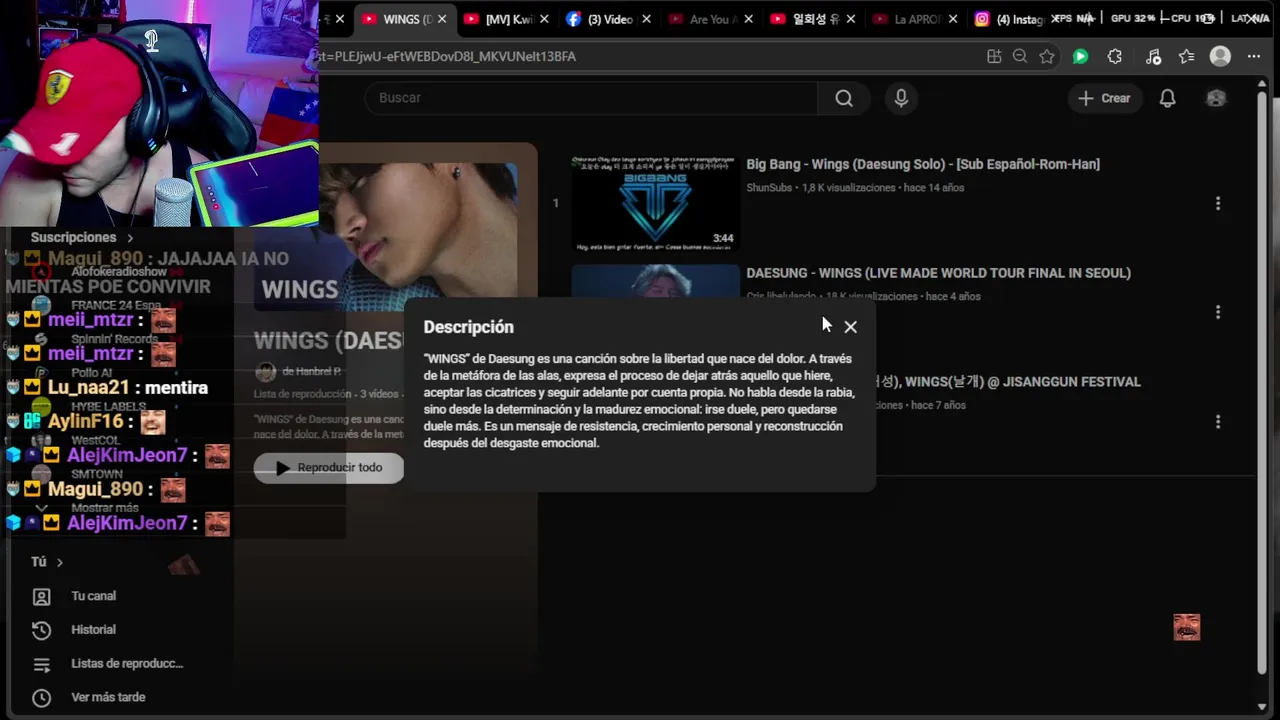This screenshot has width=1280, height=720.
Task: Open options menu for Big Bang Wings video
Action: tap(1217, 203)
